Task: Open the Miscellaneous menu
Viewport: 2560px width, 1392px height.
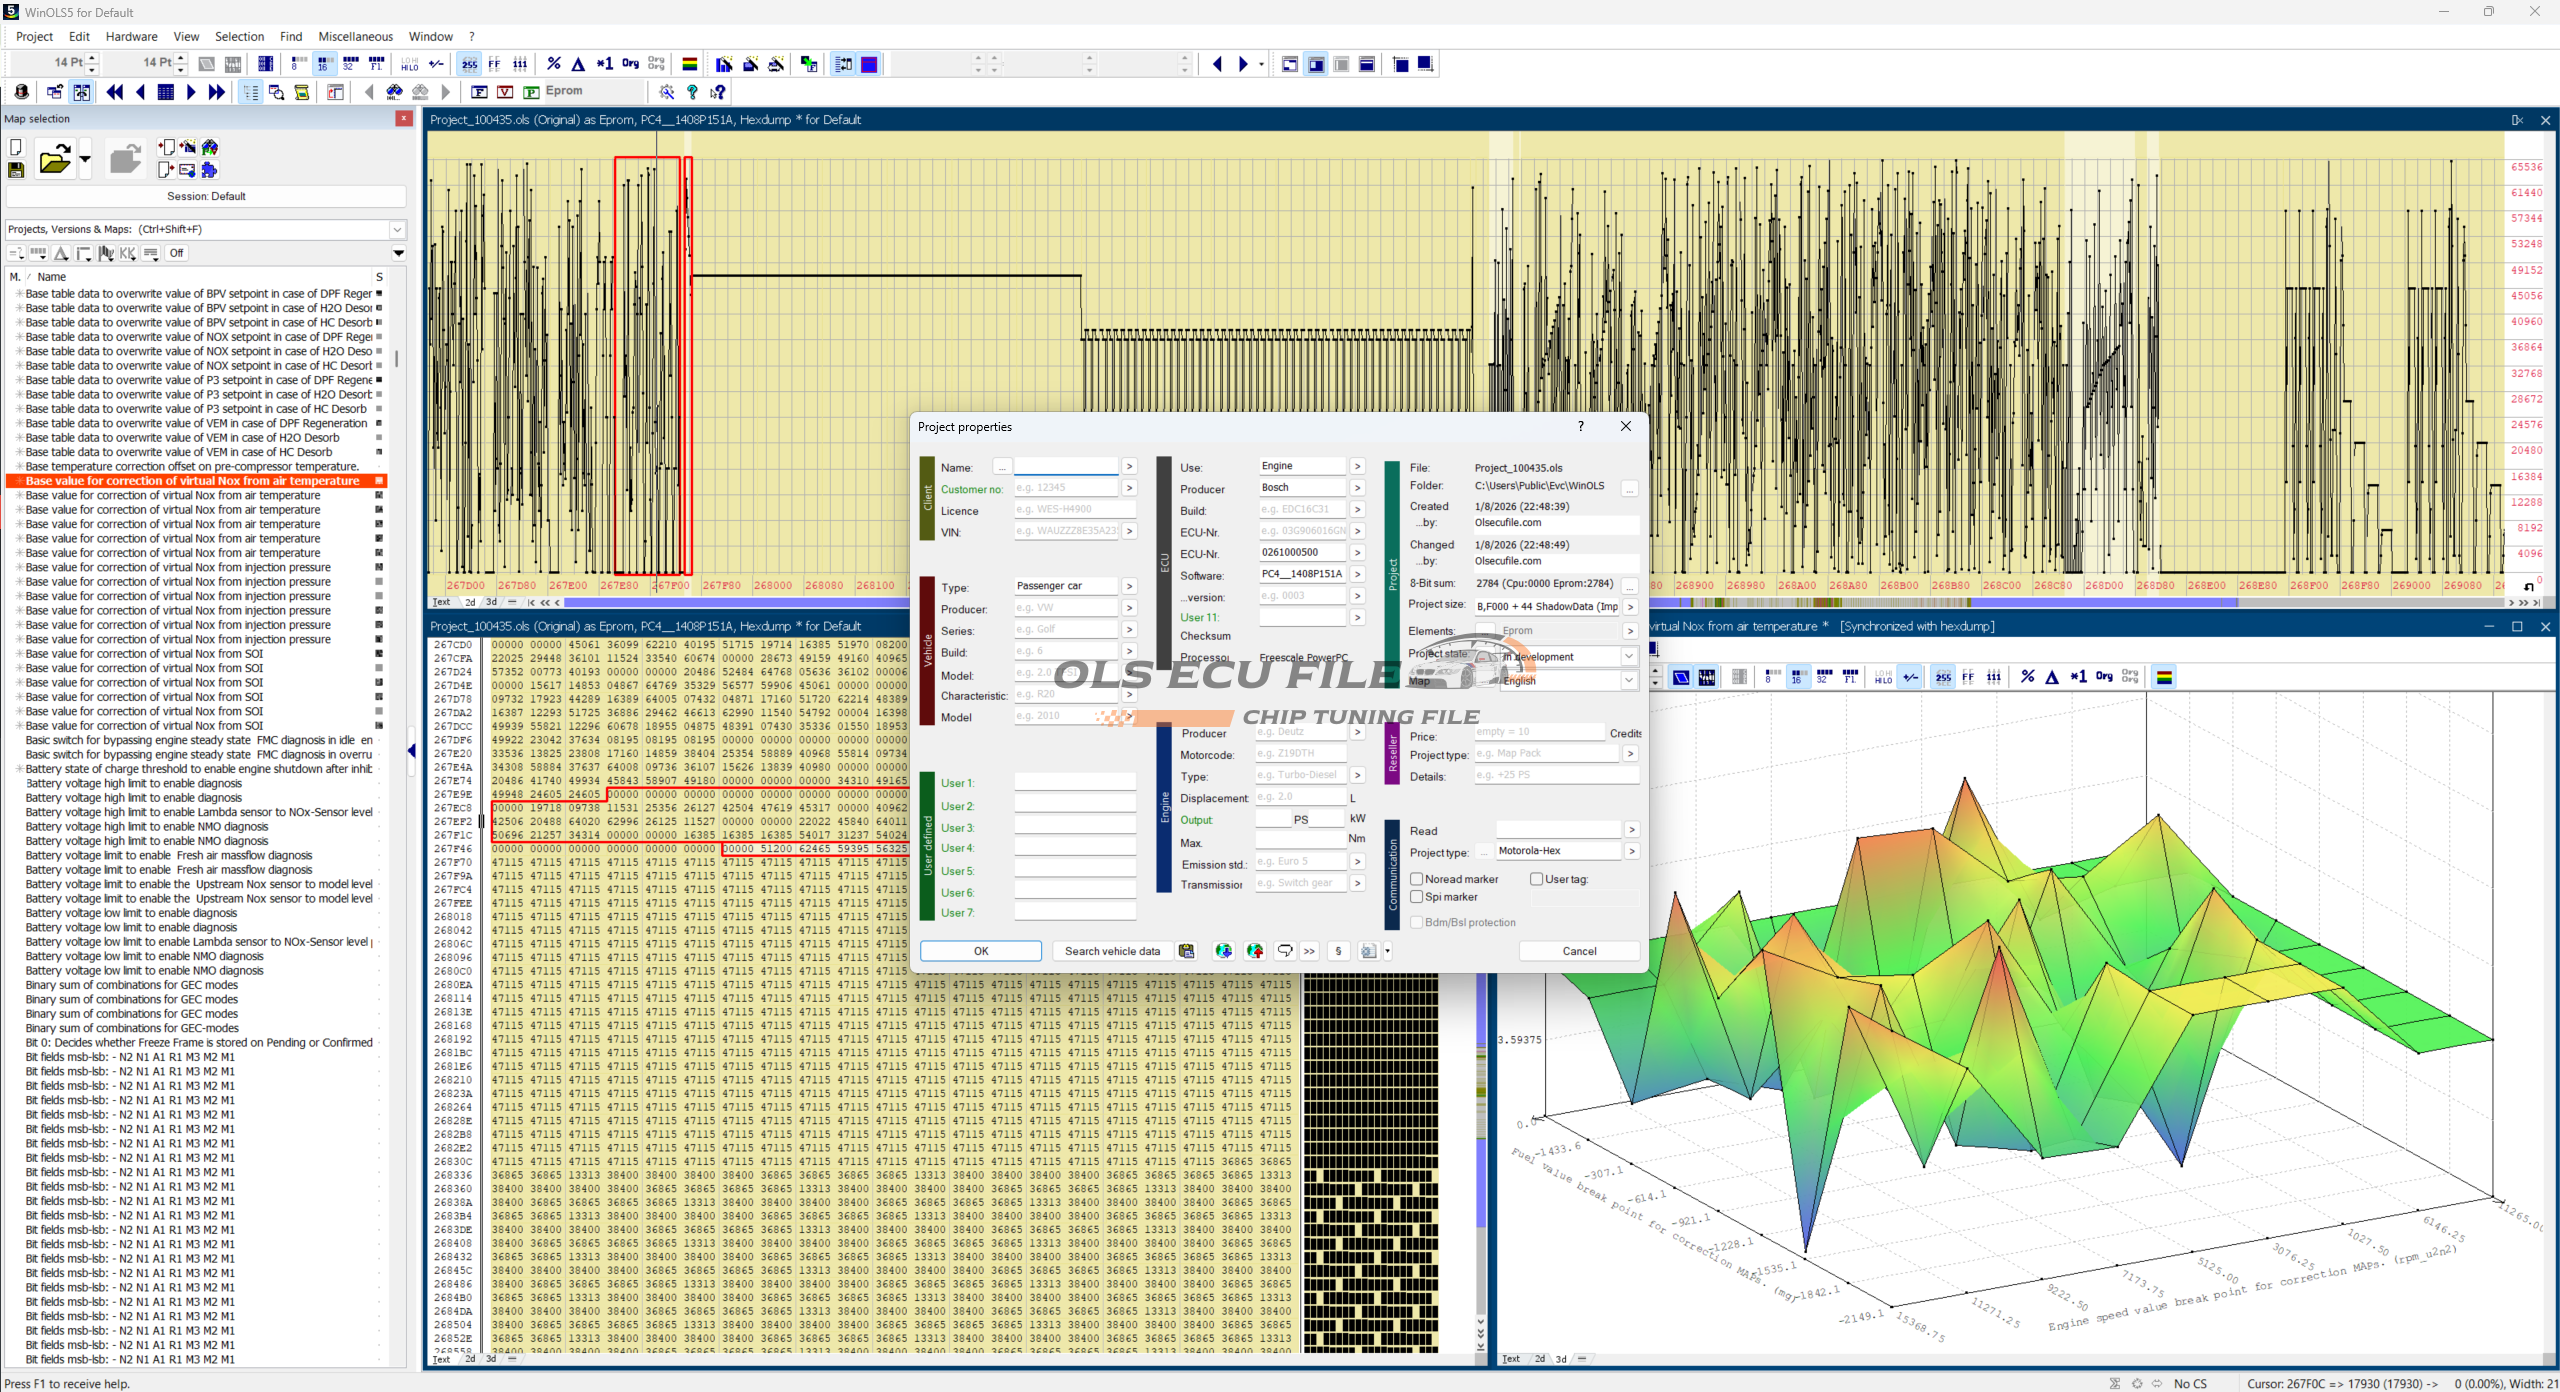Action: [x=355, y=37]
